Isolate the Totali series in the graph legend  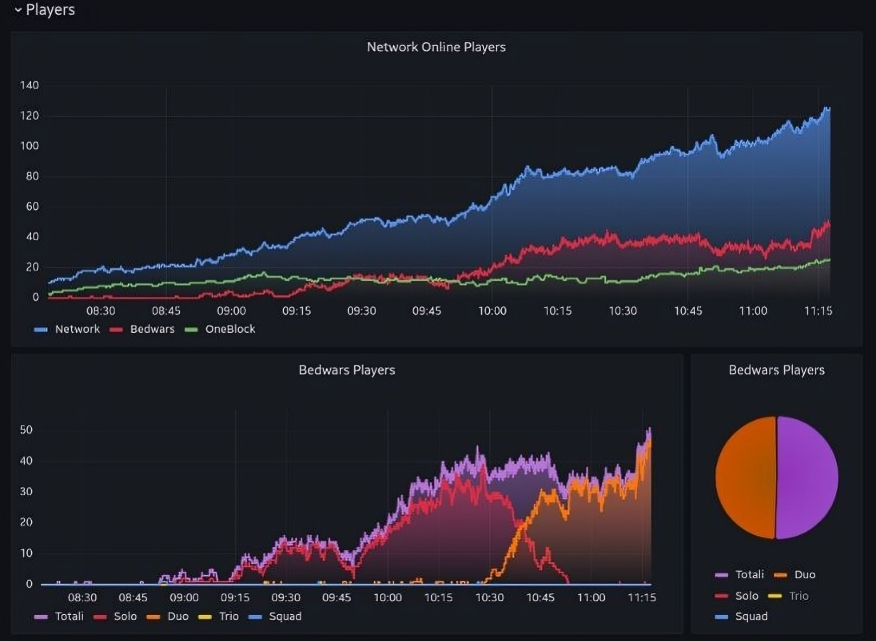(69, 617)
